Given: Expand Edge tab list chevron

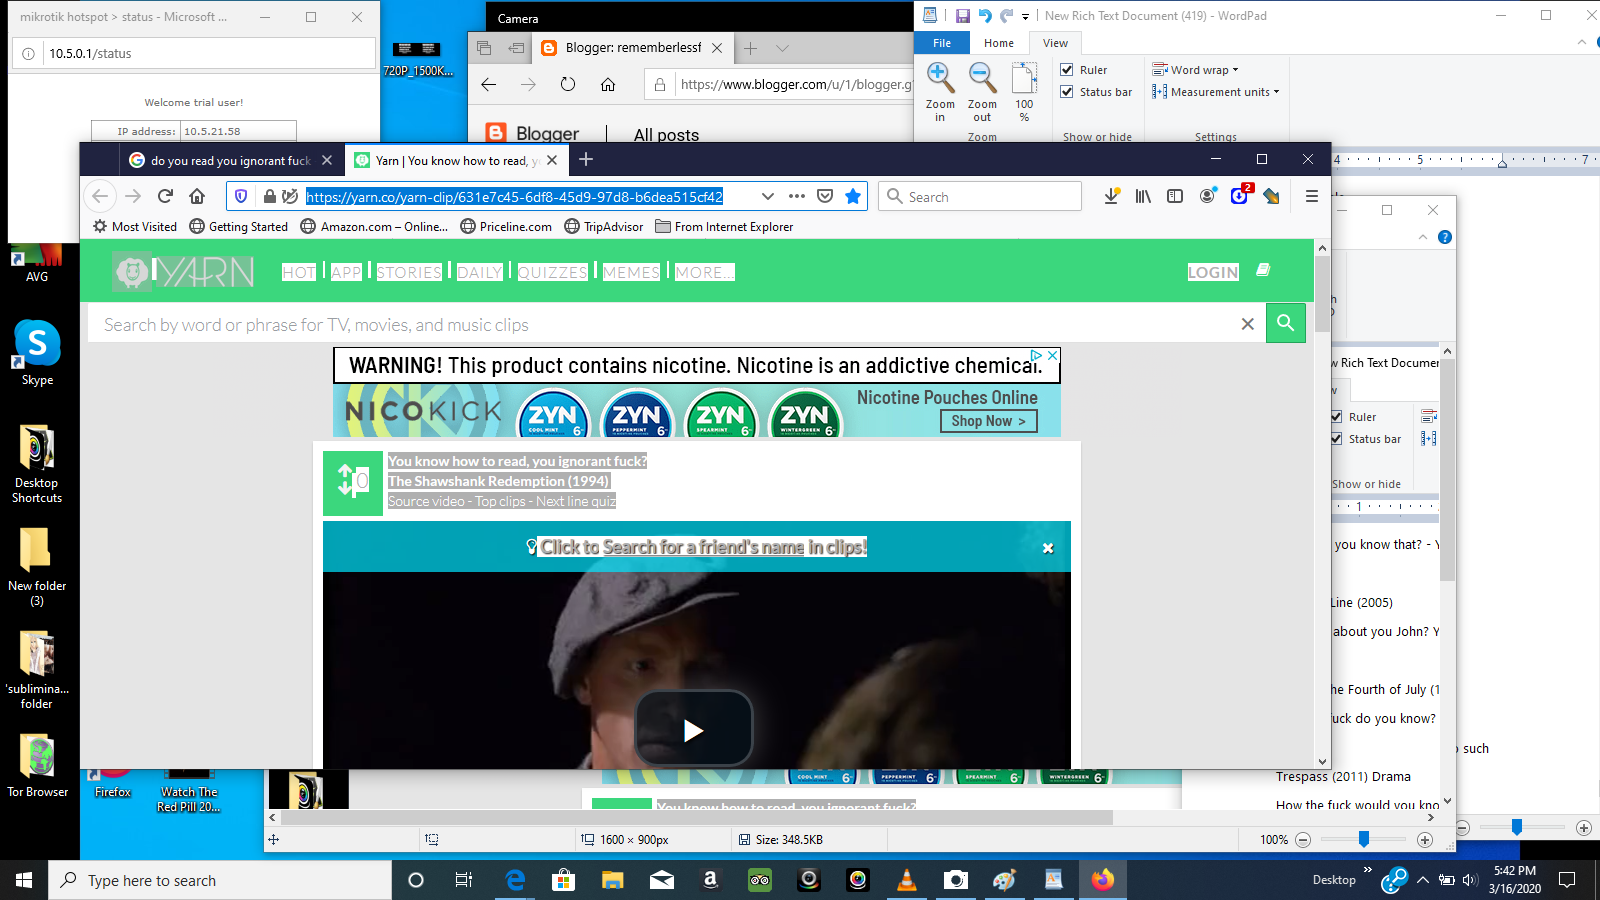Looking at the screenshot, I should 782,48.
